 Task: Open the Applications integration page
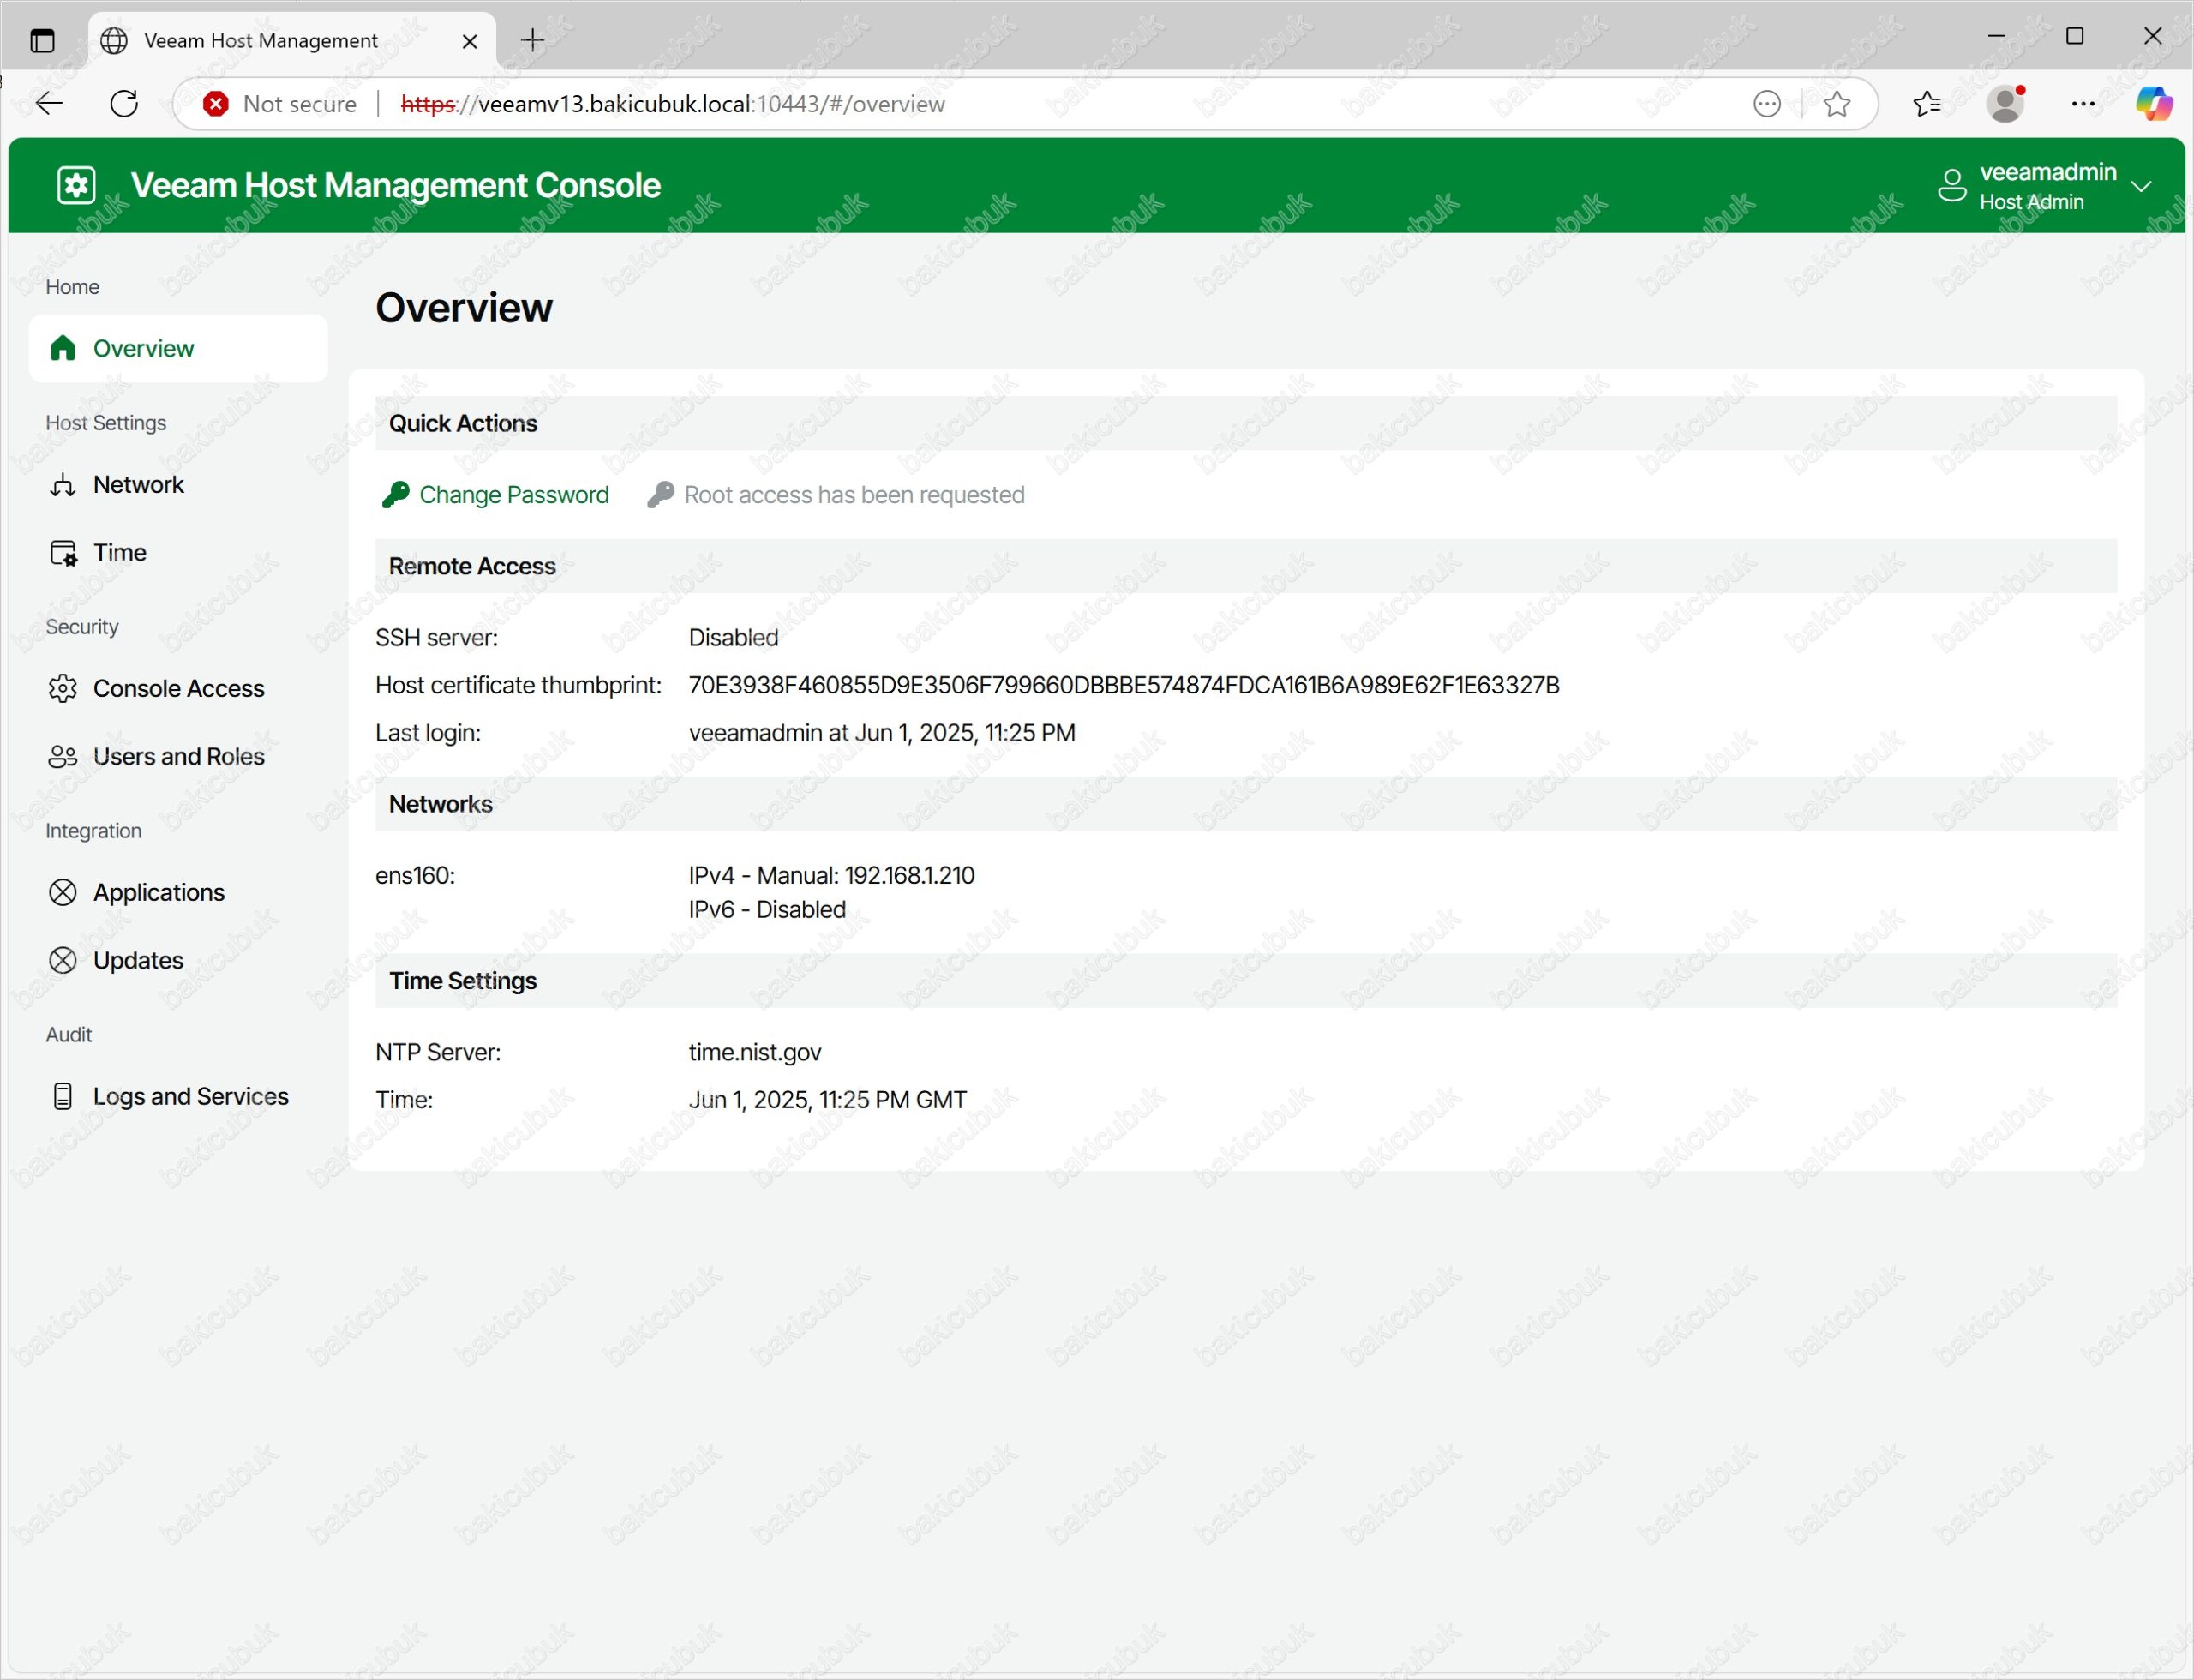(178, 893)
